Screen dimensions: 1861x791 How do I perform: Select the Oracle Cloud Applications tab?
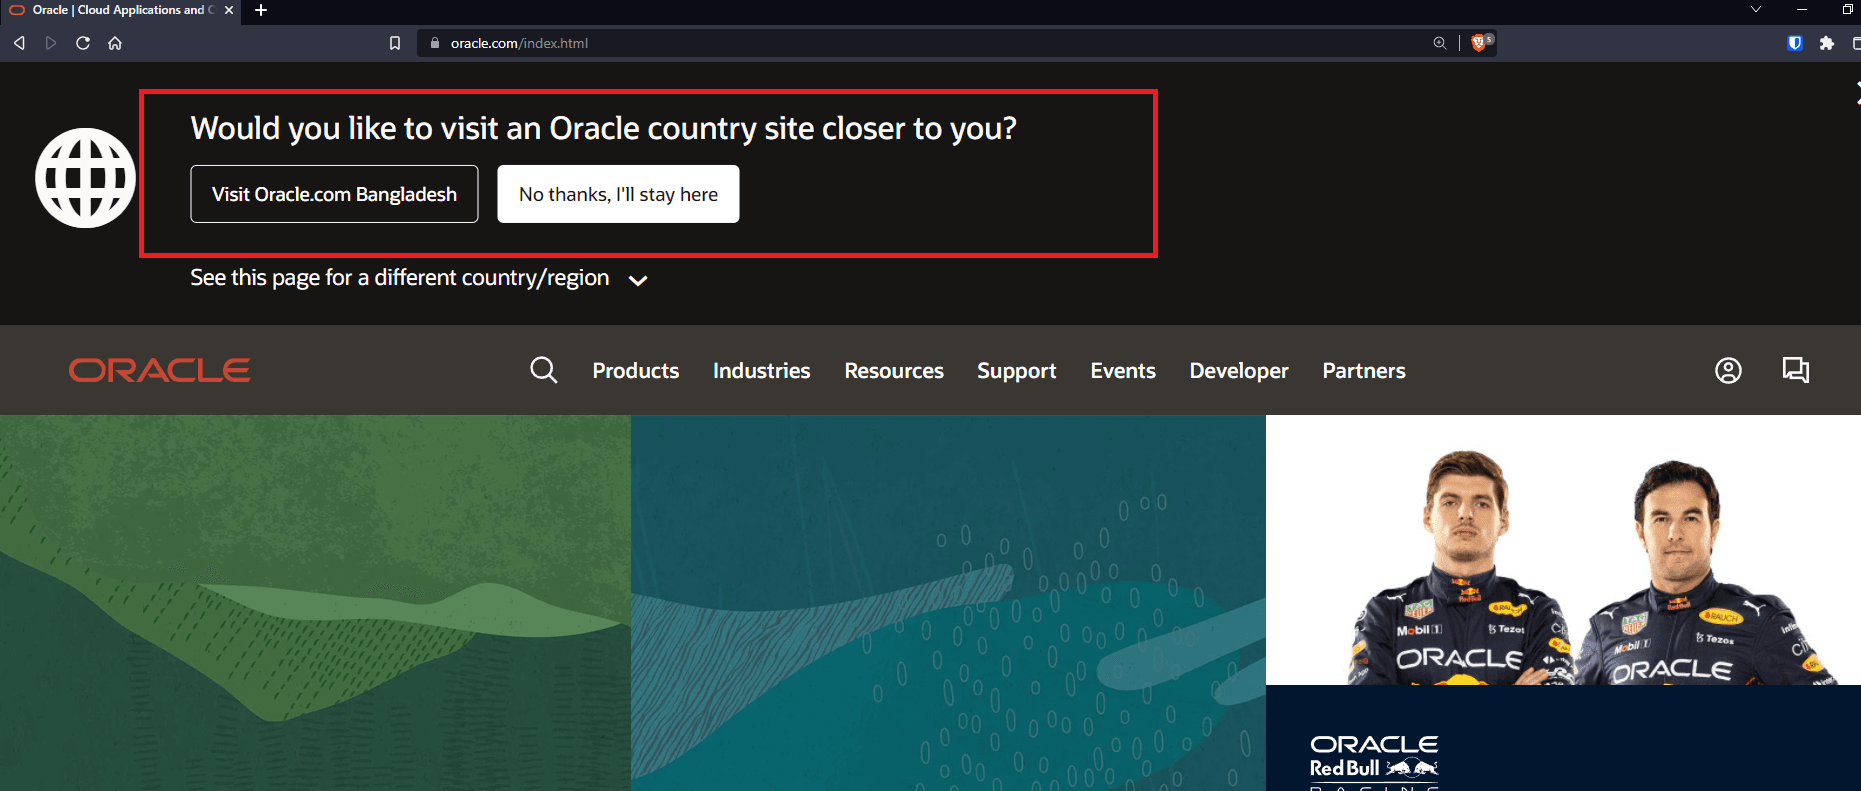[x=120, y=10]
